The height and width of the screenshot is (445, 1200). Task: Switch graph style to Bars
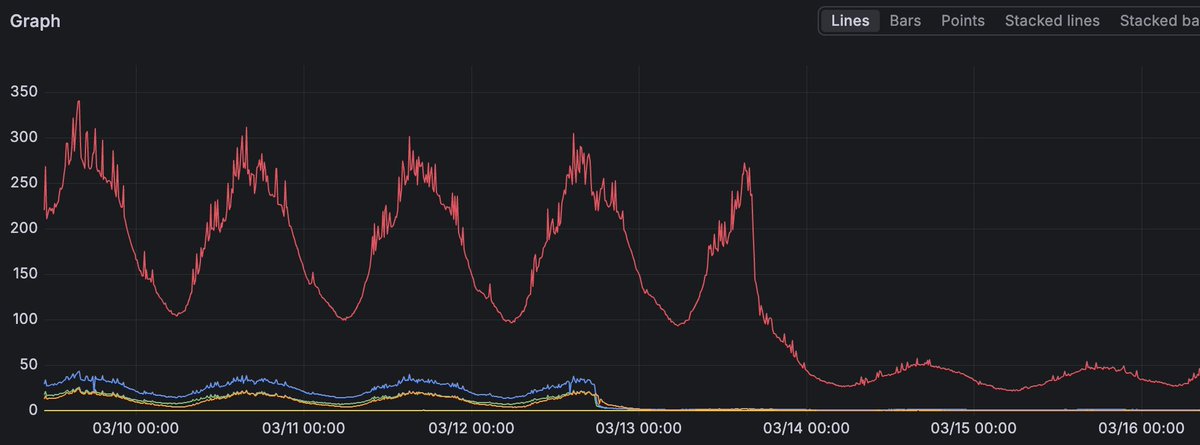point(905,20)
